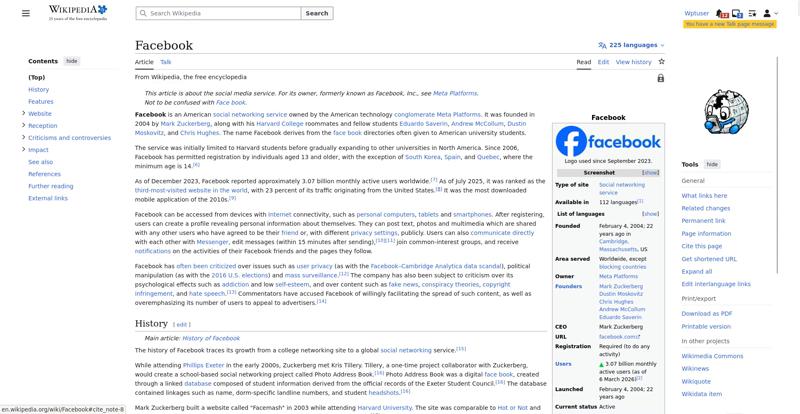Hide the Contents sidebar
Screen dimensions: 800x414
[x=72, y=61]
